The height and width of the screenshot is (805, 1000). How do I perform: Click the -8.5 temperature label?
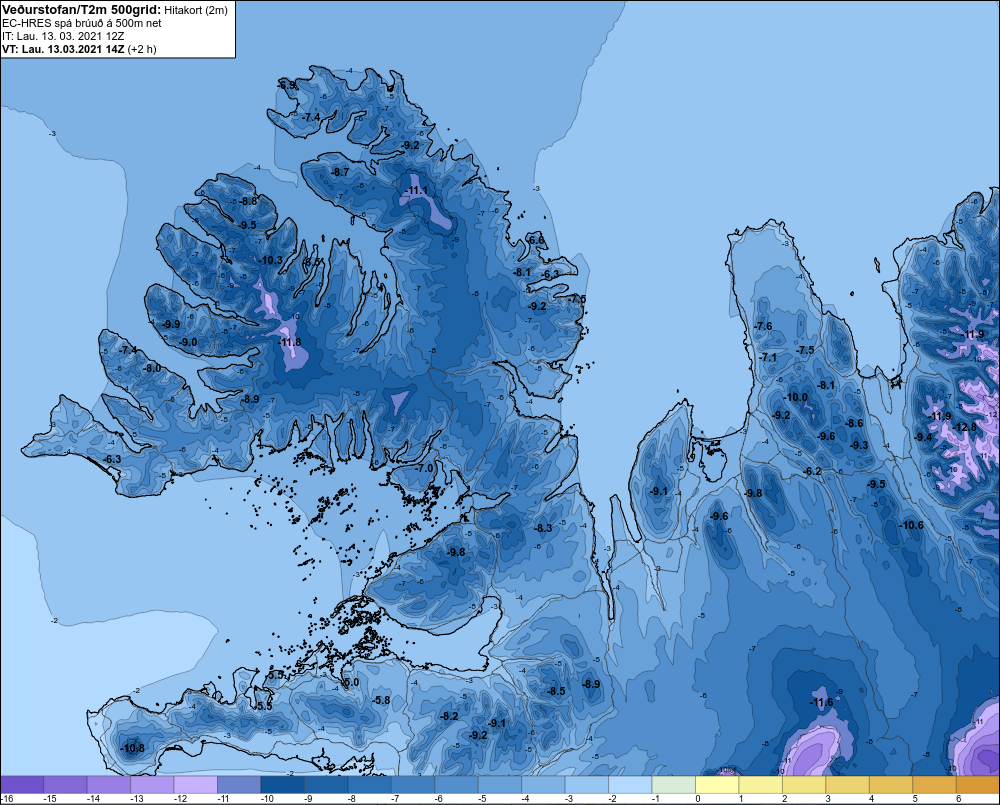[x=556, y=691]
